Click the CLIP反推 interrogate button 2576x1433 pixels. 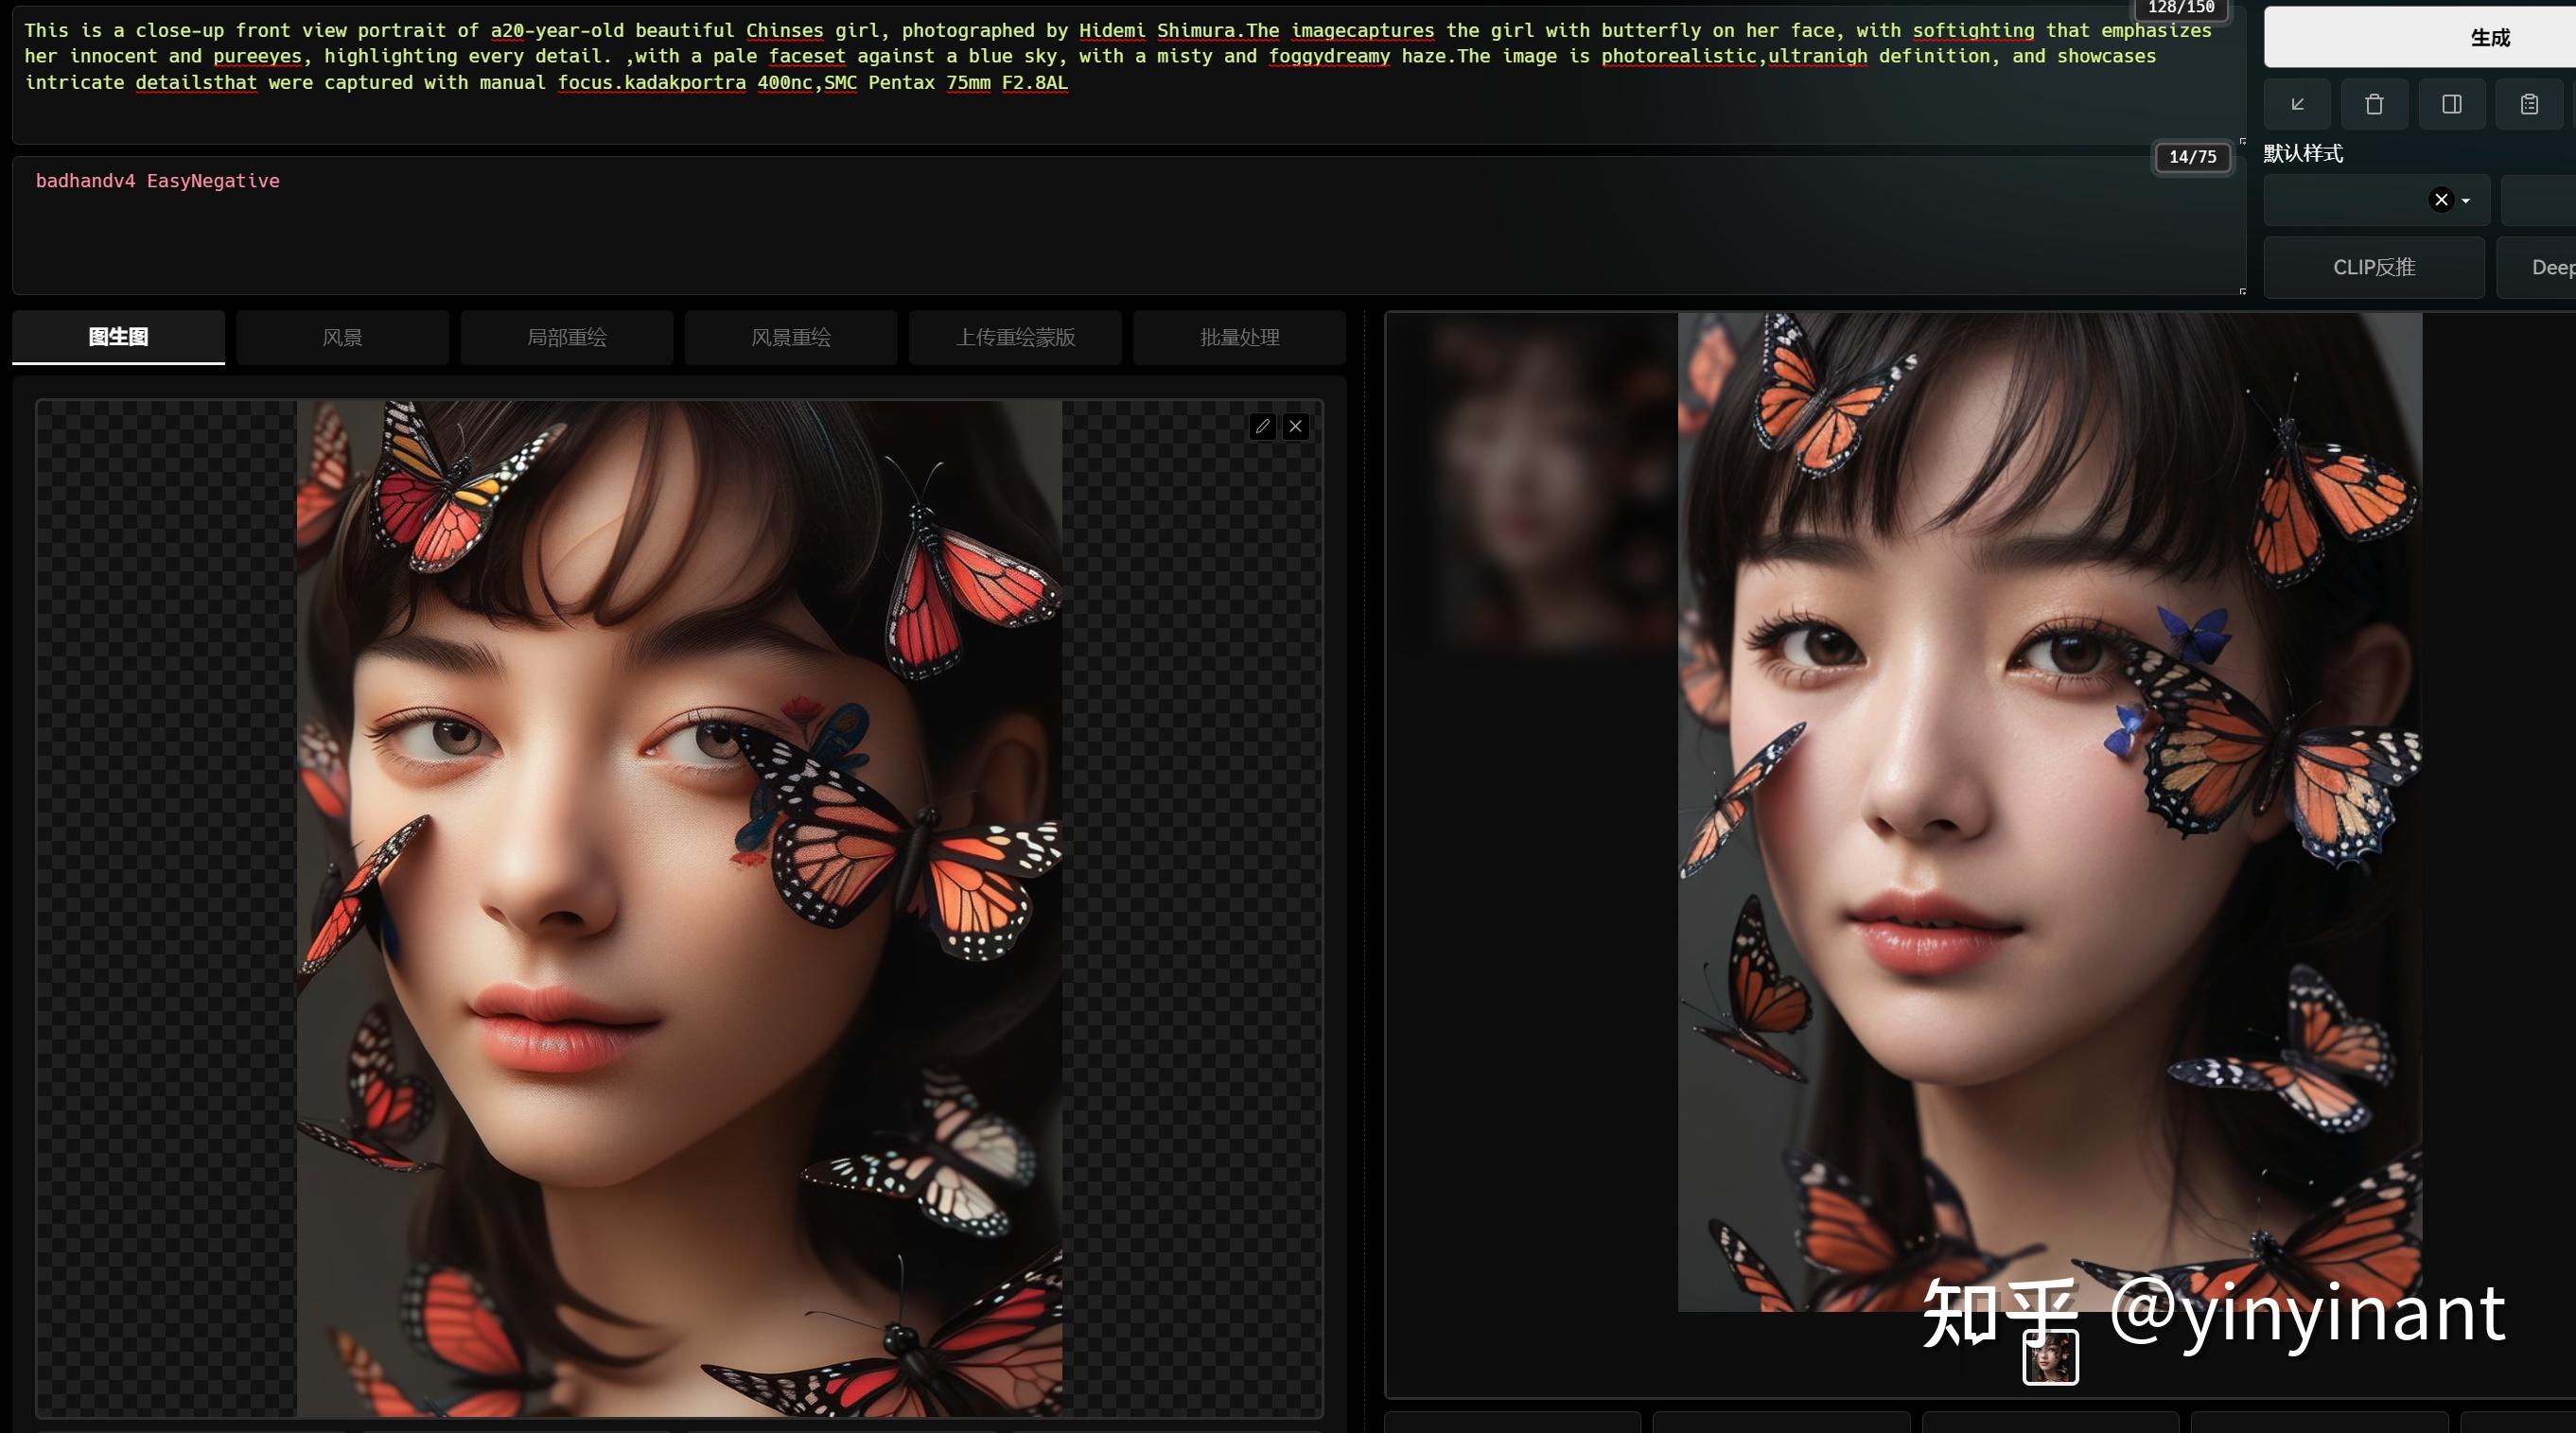(2373, 267)
